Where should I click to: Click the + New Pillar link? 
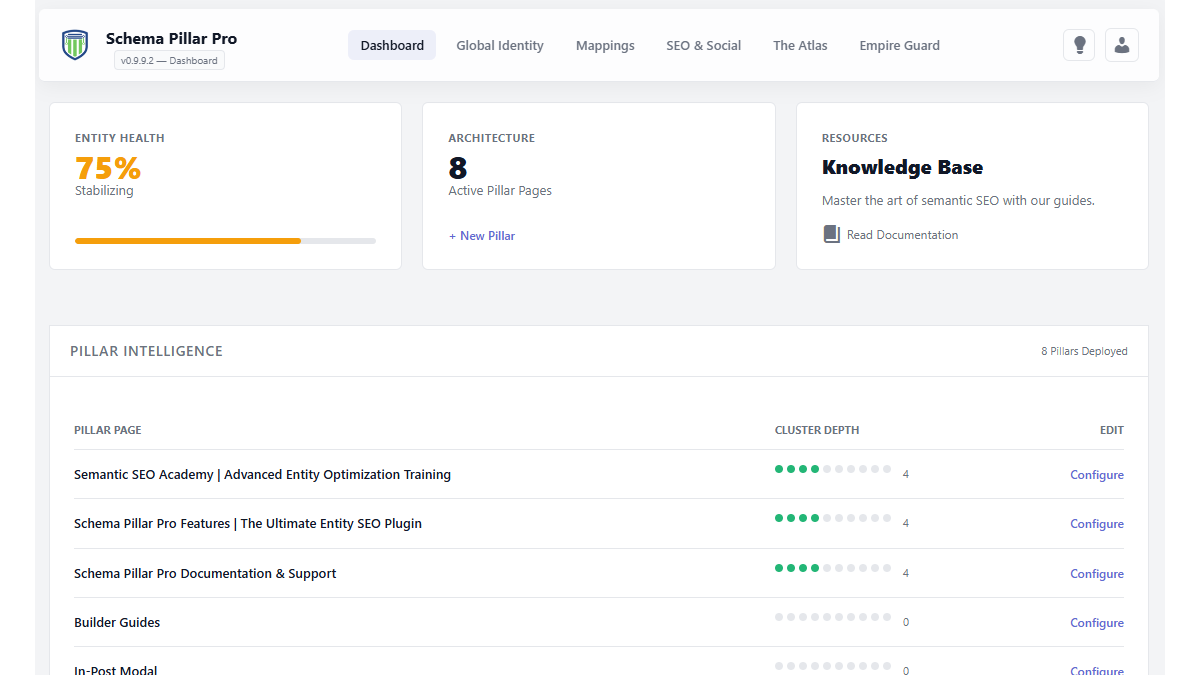point(482,235)
